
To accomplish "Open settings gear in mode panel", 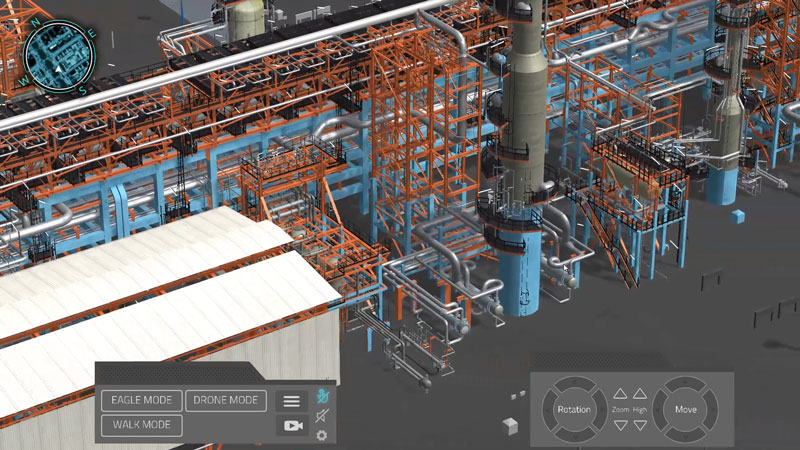I will (x=321, y=435).
